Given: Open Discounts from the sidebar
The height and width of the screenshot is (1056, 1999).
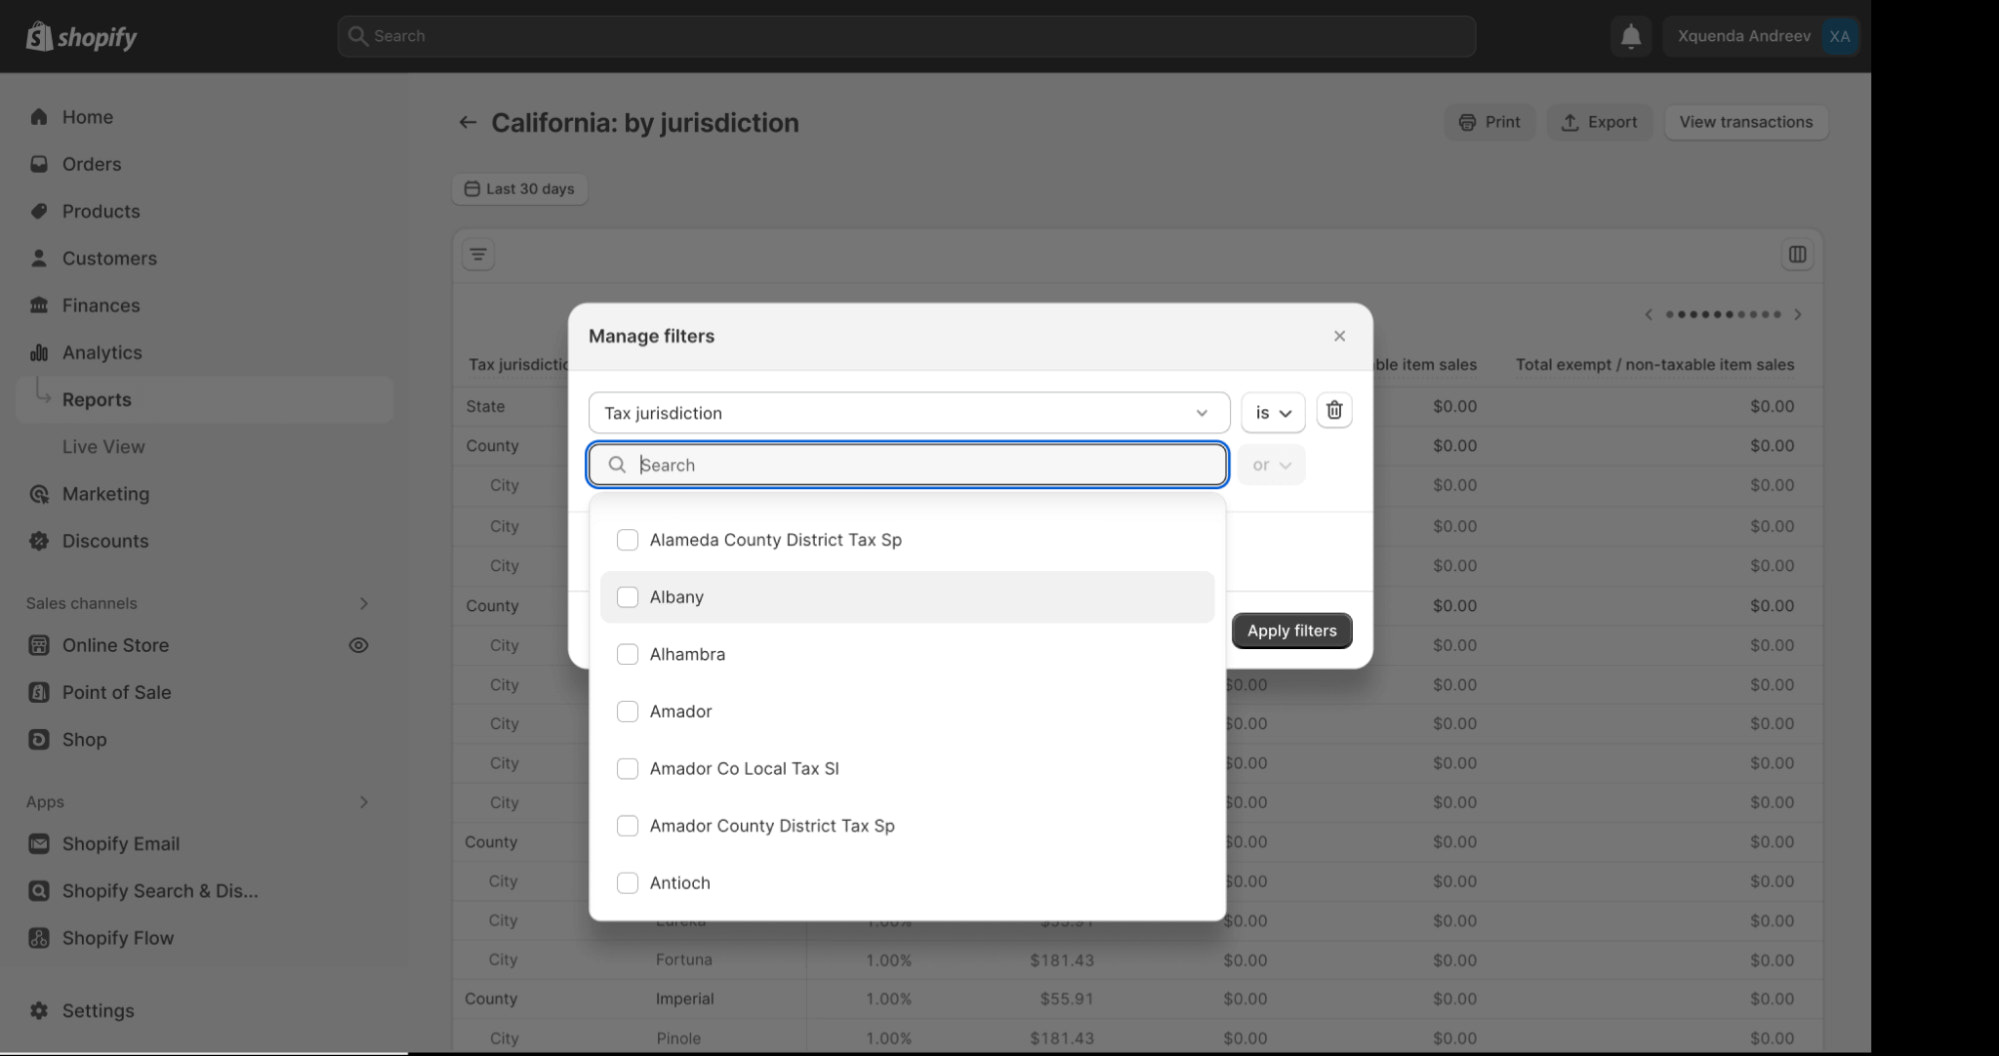Looking at the screenshot, I should point(104,541).
